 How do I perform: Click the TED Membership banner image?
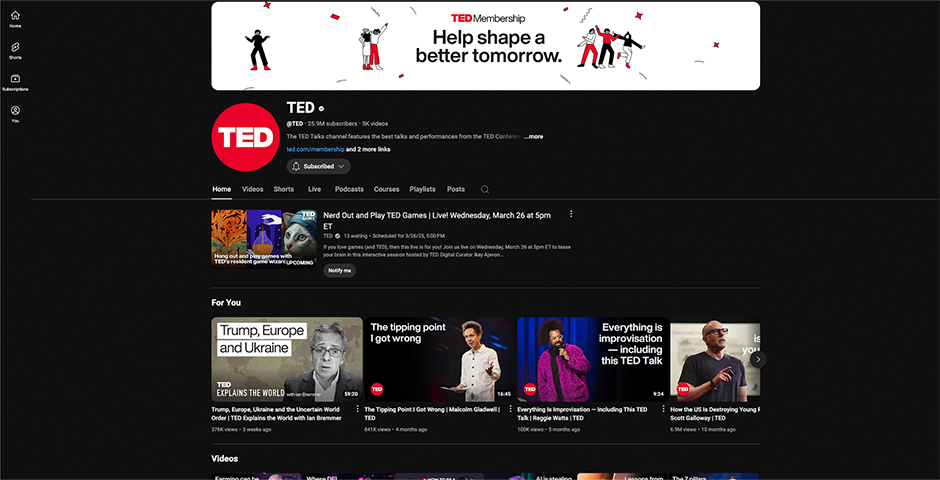tap(486, 46)
